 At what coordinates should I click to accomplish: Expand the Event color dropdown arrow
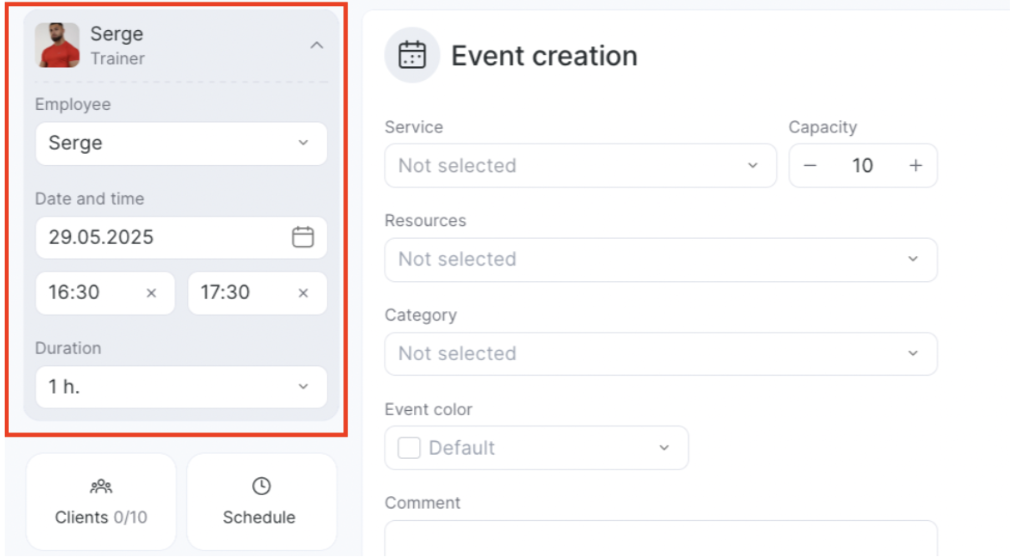[x=664, y=448]
